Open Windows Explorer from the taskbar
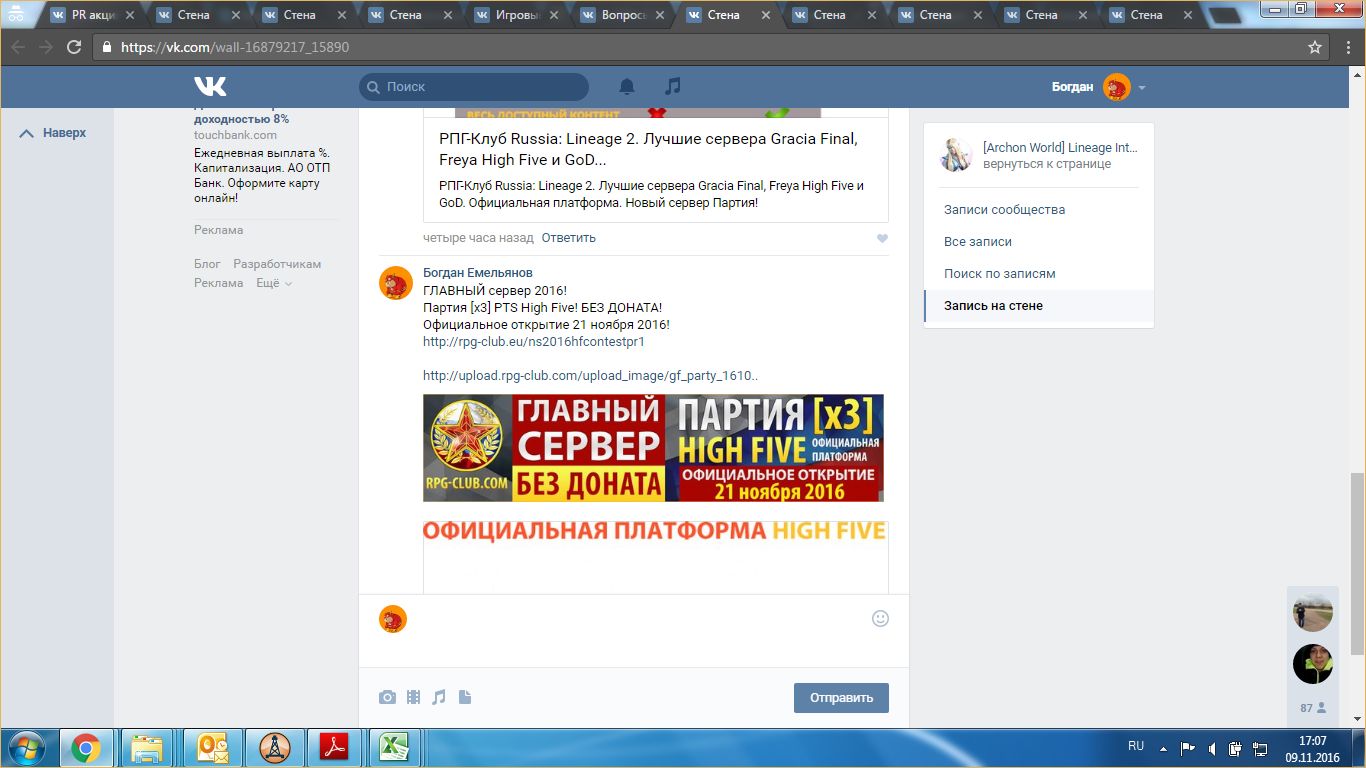 [147, 748]
